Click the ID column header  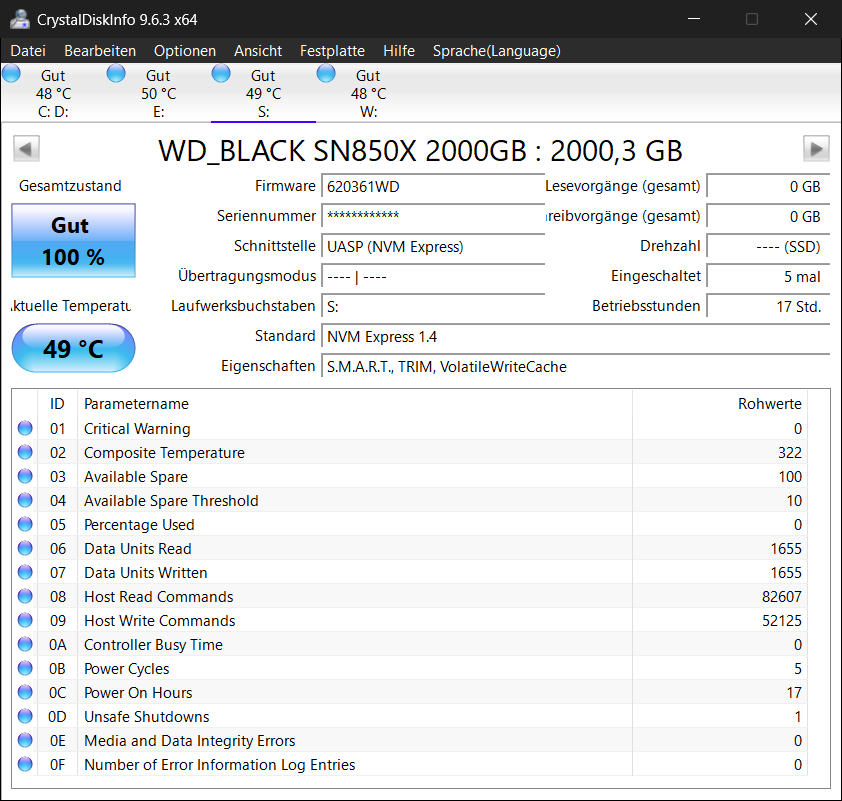pos(57,404)
